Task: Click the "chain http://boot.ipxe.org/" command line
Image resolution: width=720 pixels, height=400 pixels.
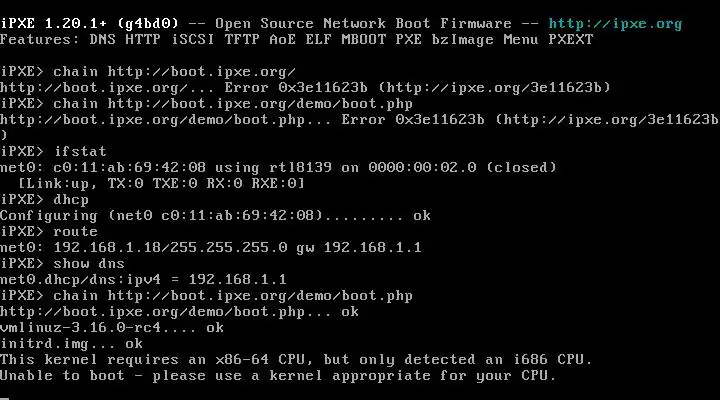Action: [175, 70]
